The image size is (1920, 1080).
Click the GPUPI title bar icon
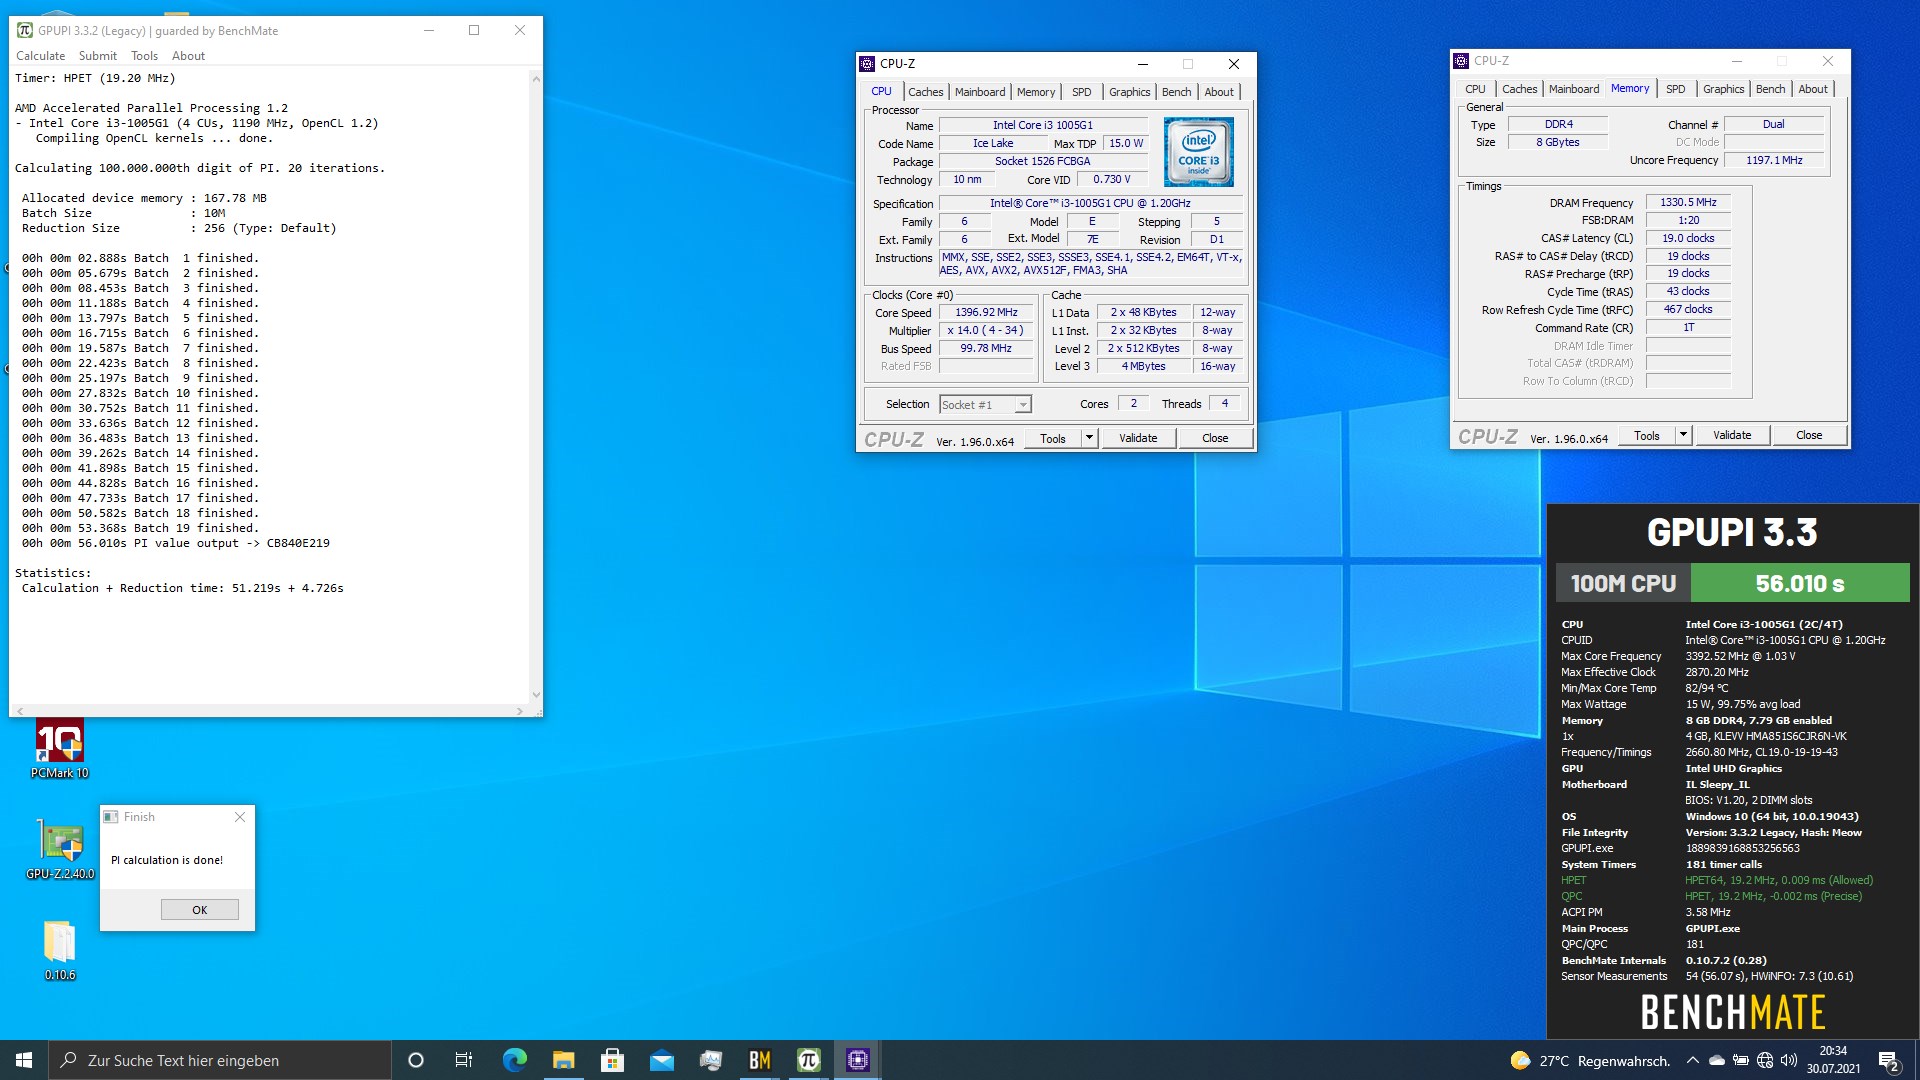25,30
